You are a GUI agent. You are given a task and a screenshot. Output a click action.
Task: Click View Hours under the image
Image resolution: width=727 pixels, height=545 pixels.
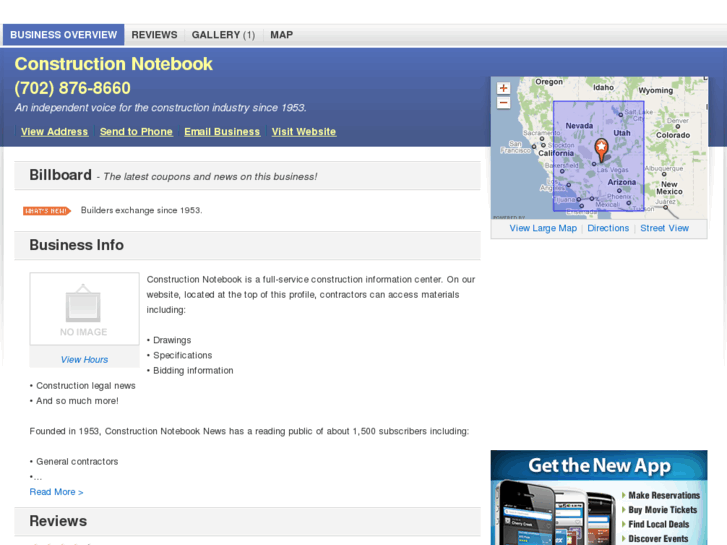pos(84,359)
